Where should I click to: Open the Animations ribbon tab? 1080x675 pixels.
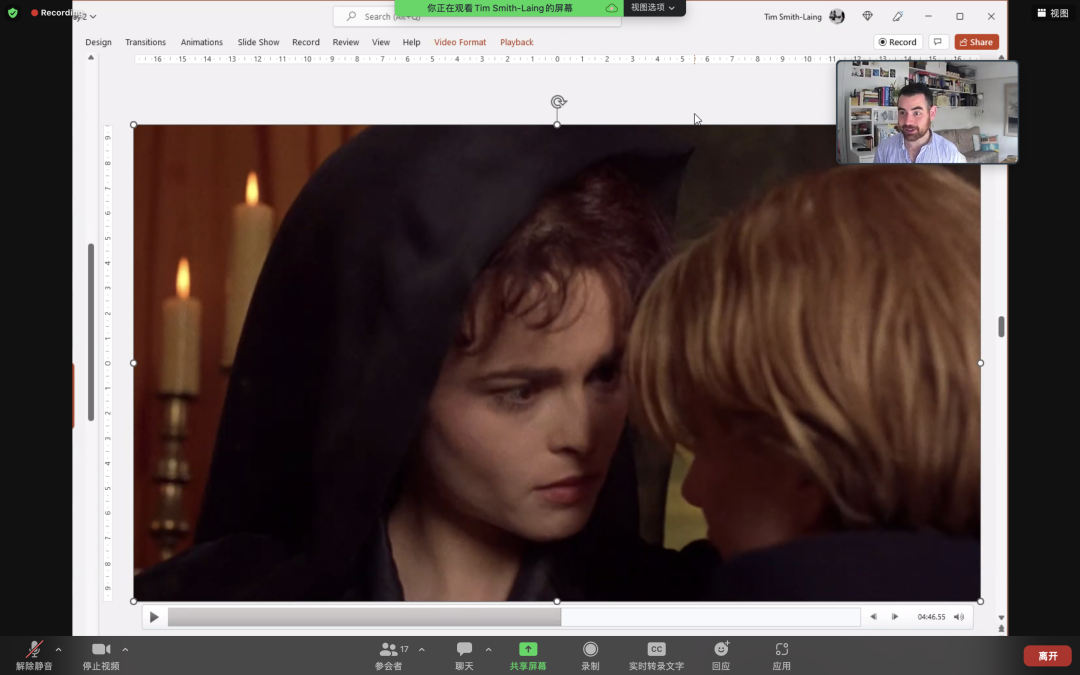202,42
